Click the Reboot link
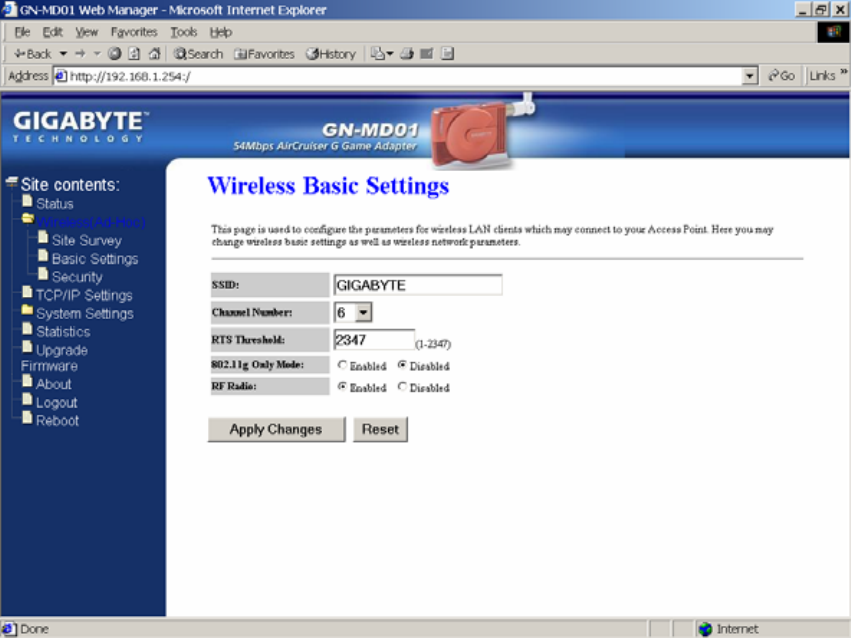 pyautogui.click(x=57, y=420)
